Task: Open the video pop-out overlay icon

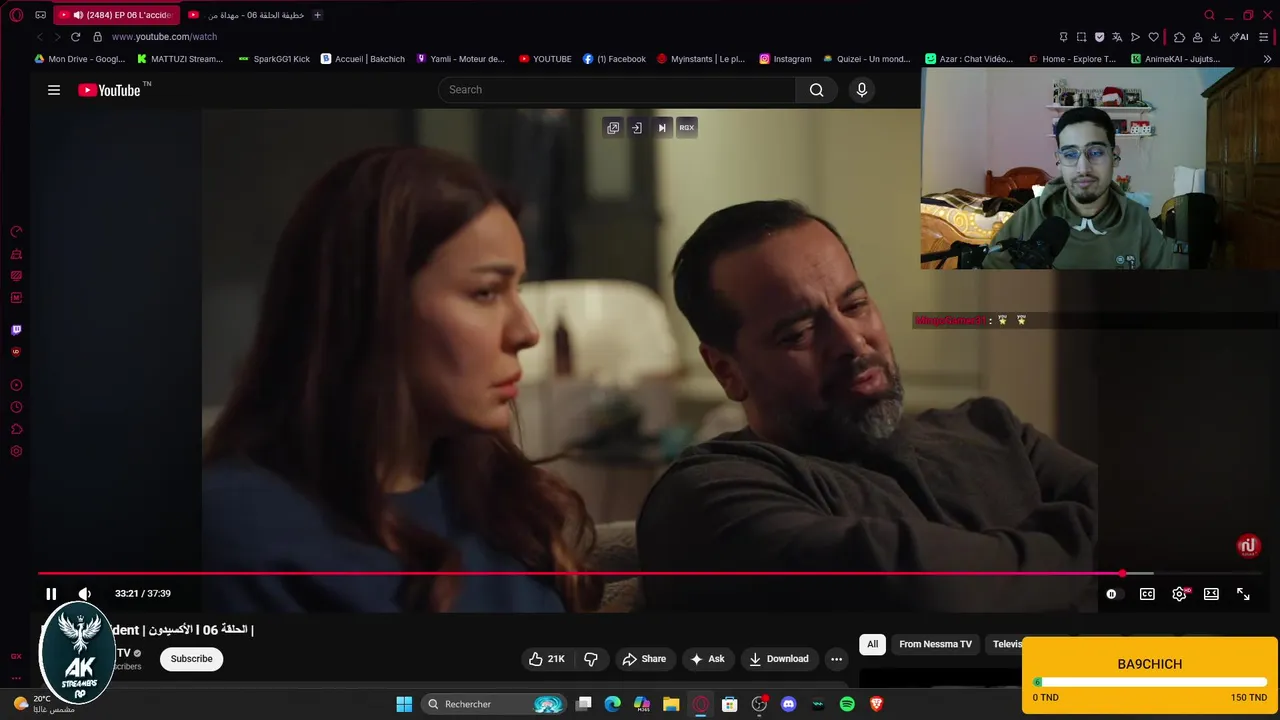Action: [613, 128]
